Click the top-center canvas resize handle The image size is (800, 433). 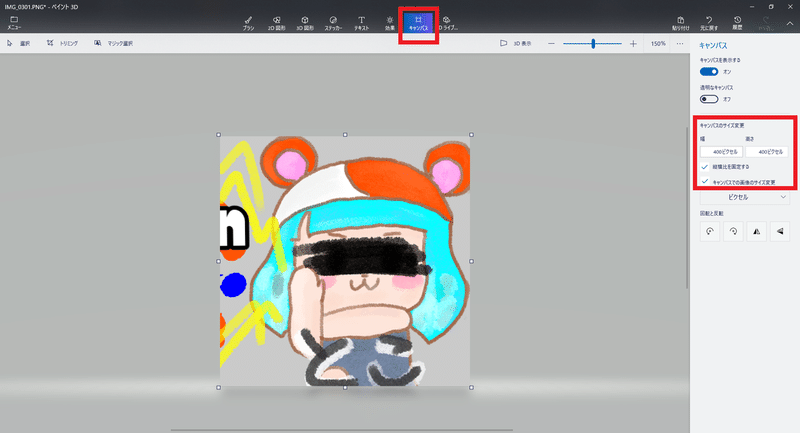pyautogui.click(x=345, y=135)
